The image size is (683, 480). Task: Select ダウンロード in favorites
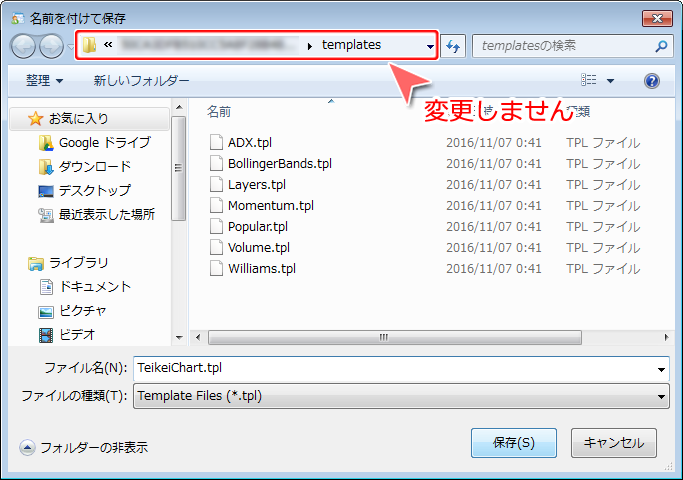click(x=95, y=166)
